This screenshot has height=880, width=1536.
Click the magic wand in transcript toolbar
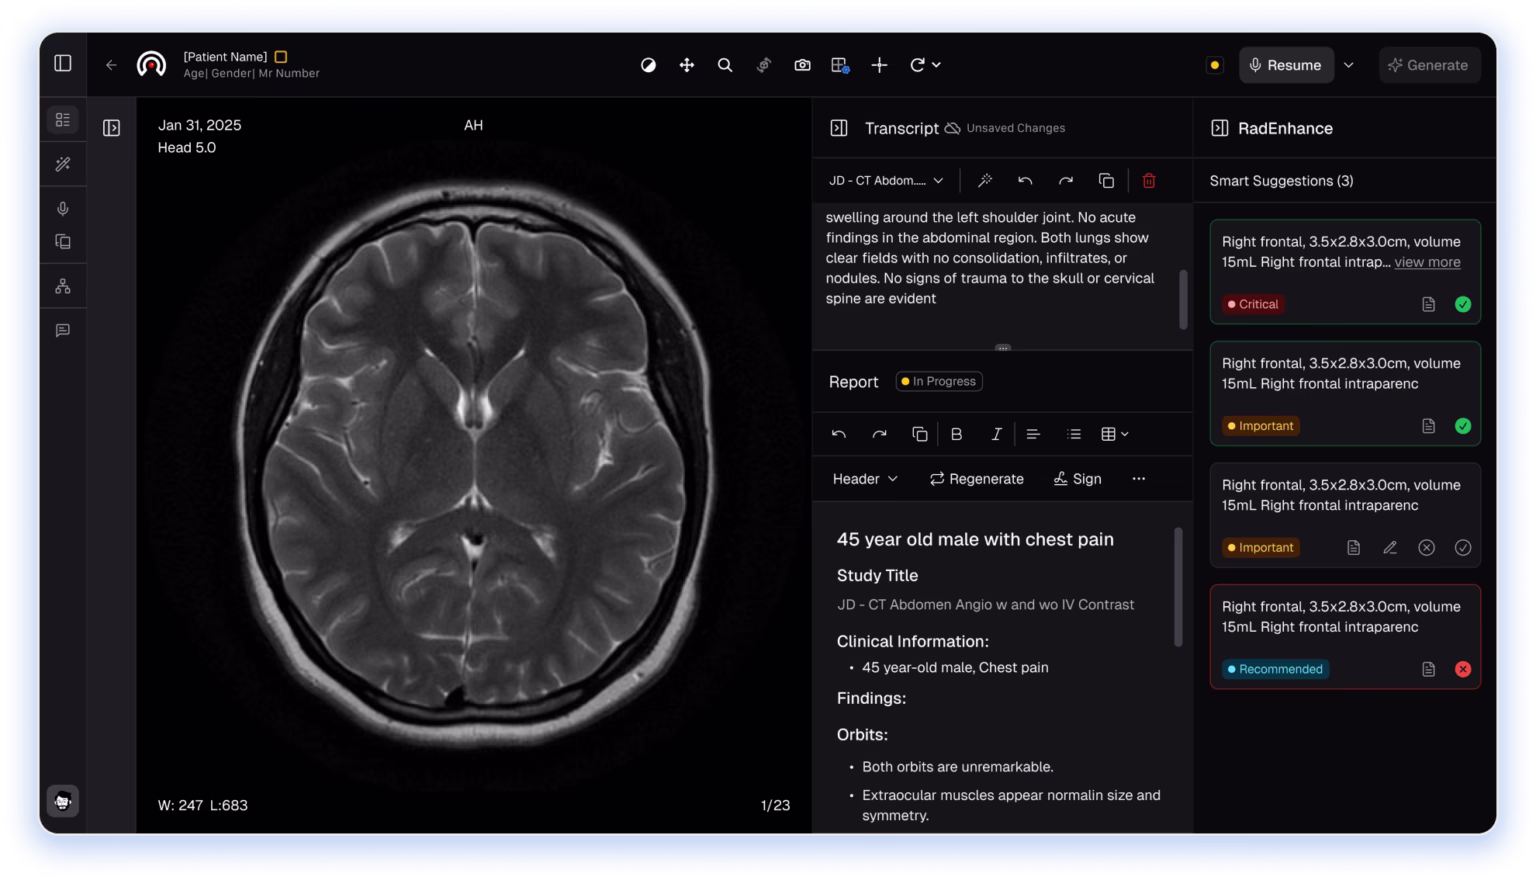pos(985,181)
